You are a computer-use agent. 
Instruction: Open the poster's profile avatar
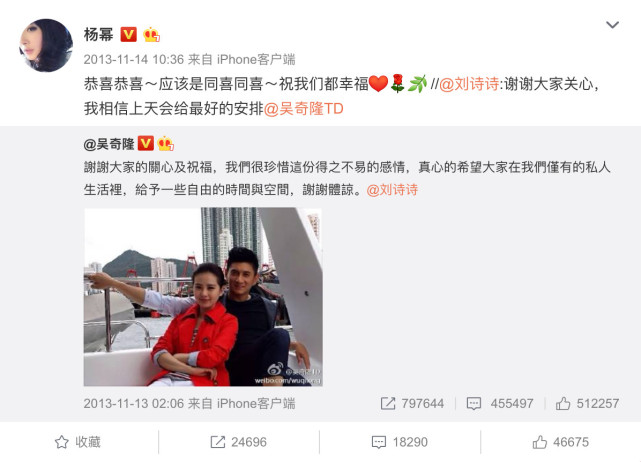(x=46, y=45)
